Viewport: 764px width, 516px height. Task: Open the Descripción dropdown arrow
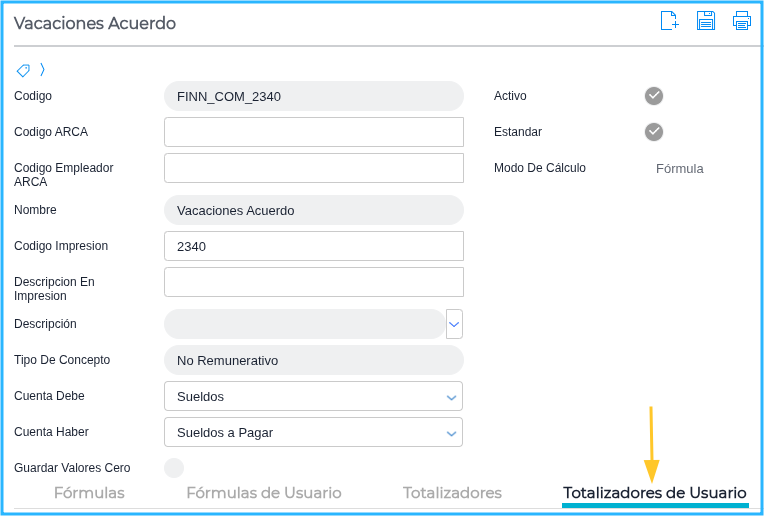454,324
